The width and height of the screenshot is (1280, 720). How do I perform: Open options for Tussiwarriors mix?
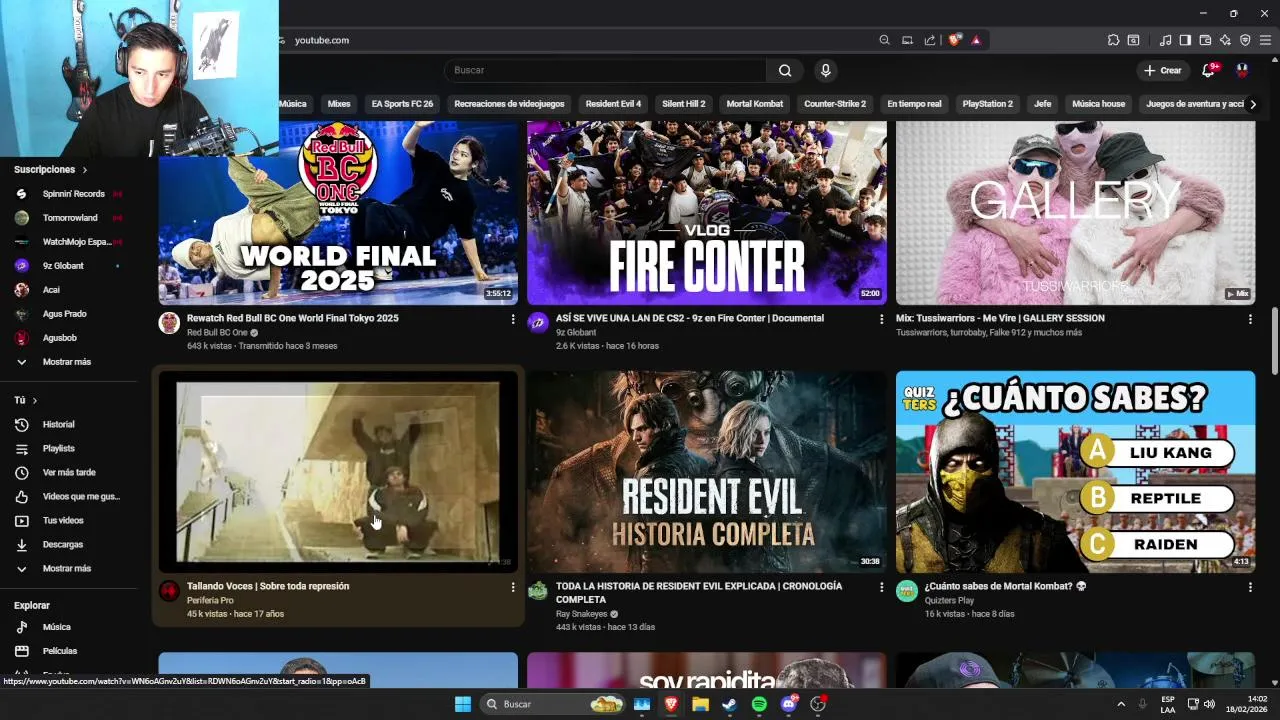click(1250, 319)
